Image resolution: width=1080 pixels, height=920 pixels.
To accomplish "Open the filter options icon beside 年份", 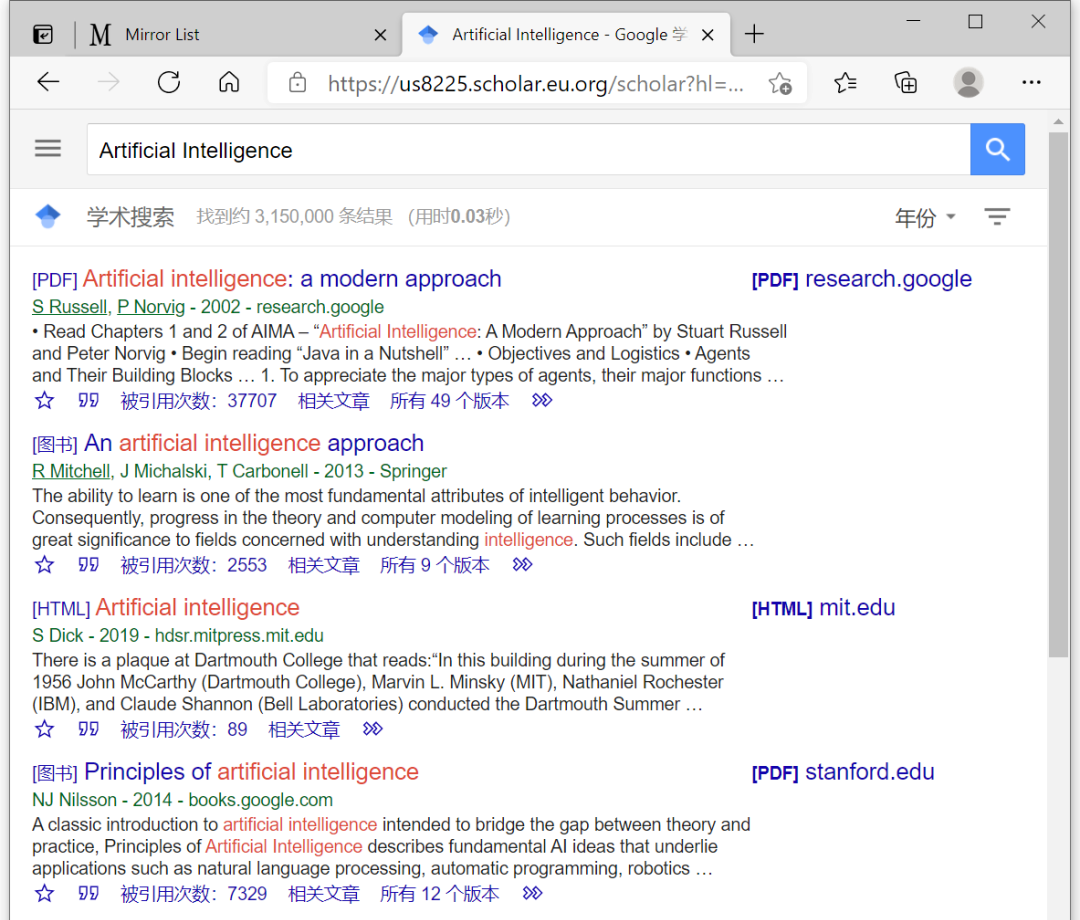I will pos(997,217).
